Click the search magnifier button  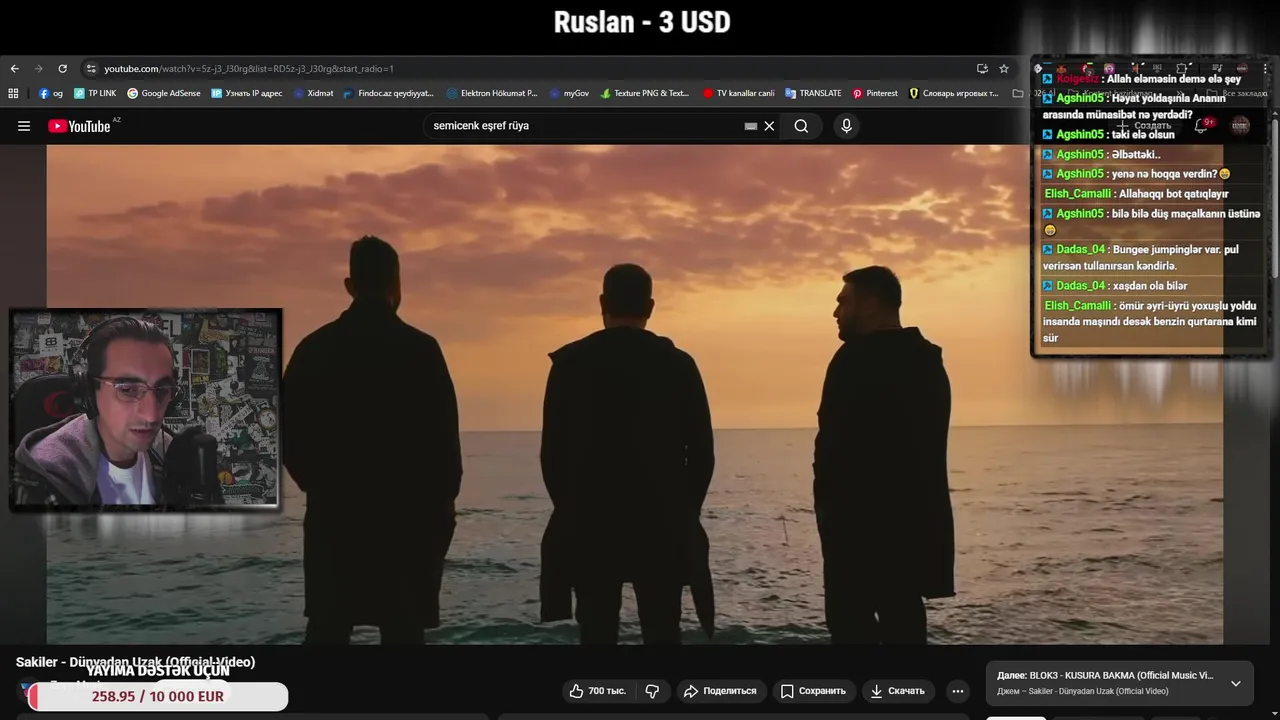pyautogui.click(x=801, y=126)
